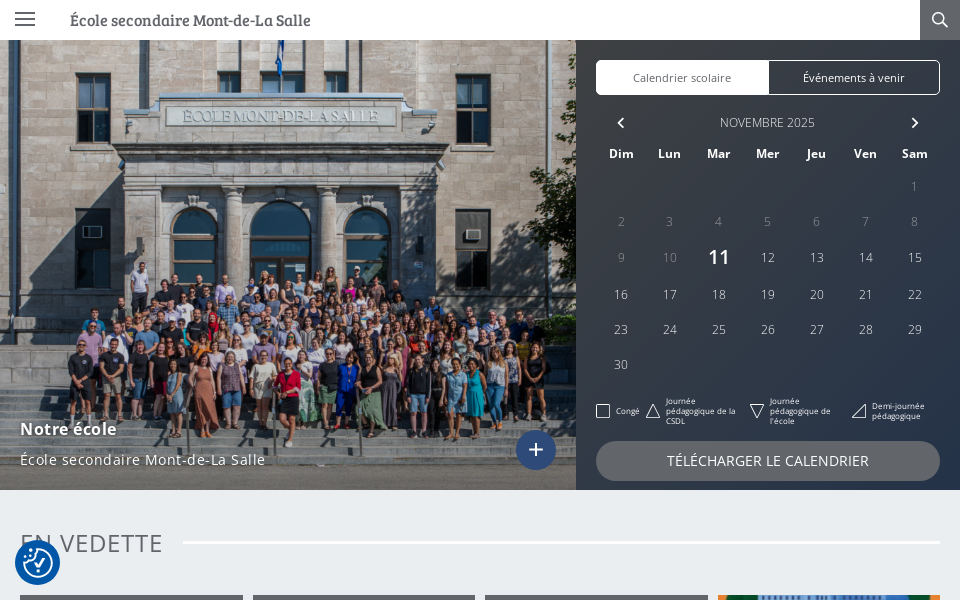Click the half-day pedagogical legend icon
Screen dimensions: 960x600
pyautogui.click(x=859, y=411)
